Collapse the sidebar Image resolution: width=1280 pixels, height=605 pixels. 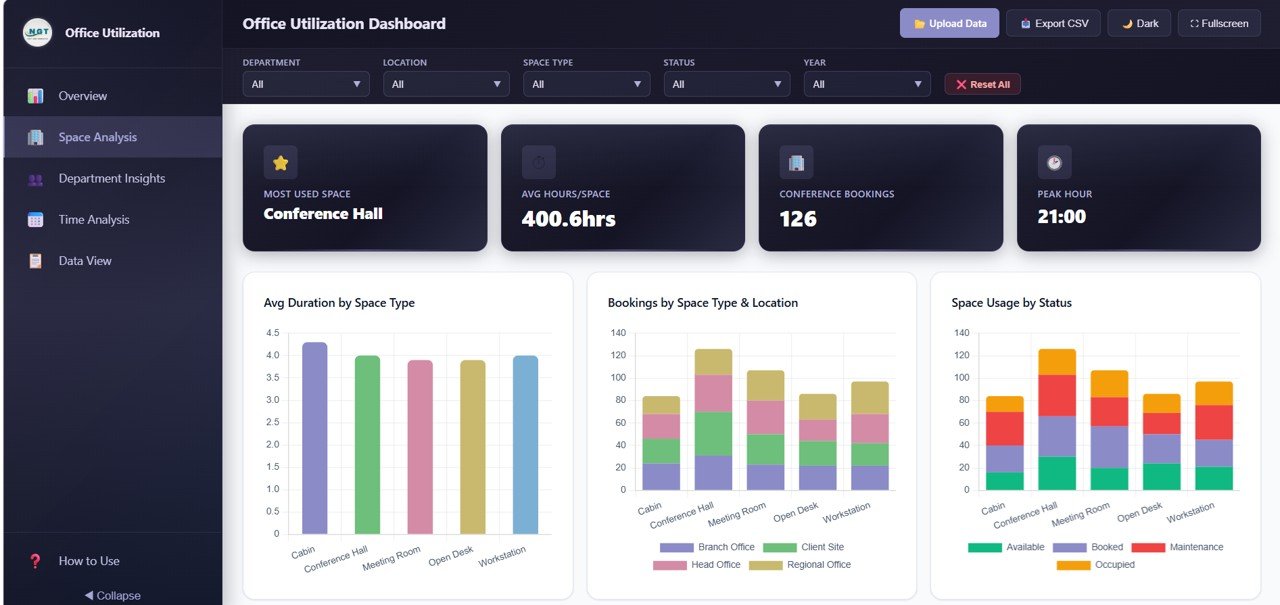[111, 595]
